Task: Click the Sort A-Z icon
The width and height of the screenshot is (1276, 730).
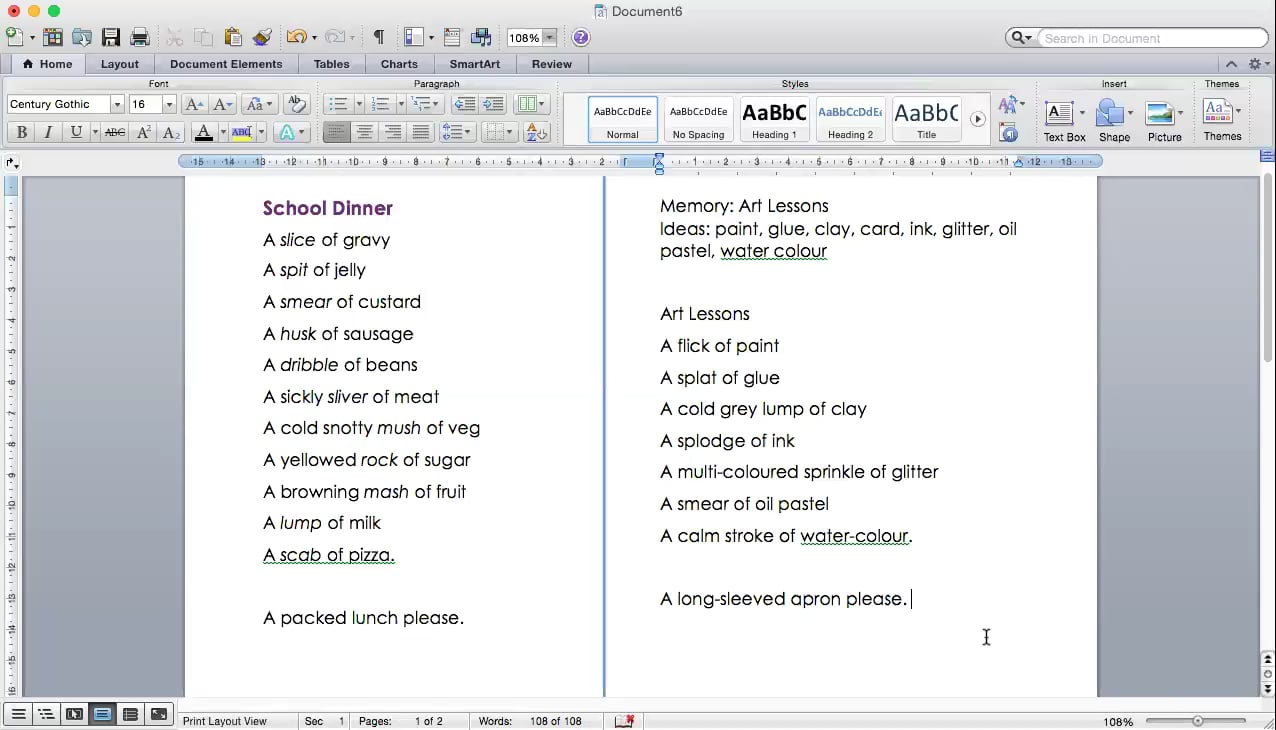Action: pyautogui.click(x=536, y=132)
